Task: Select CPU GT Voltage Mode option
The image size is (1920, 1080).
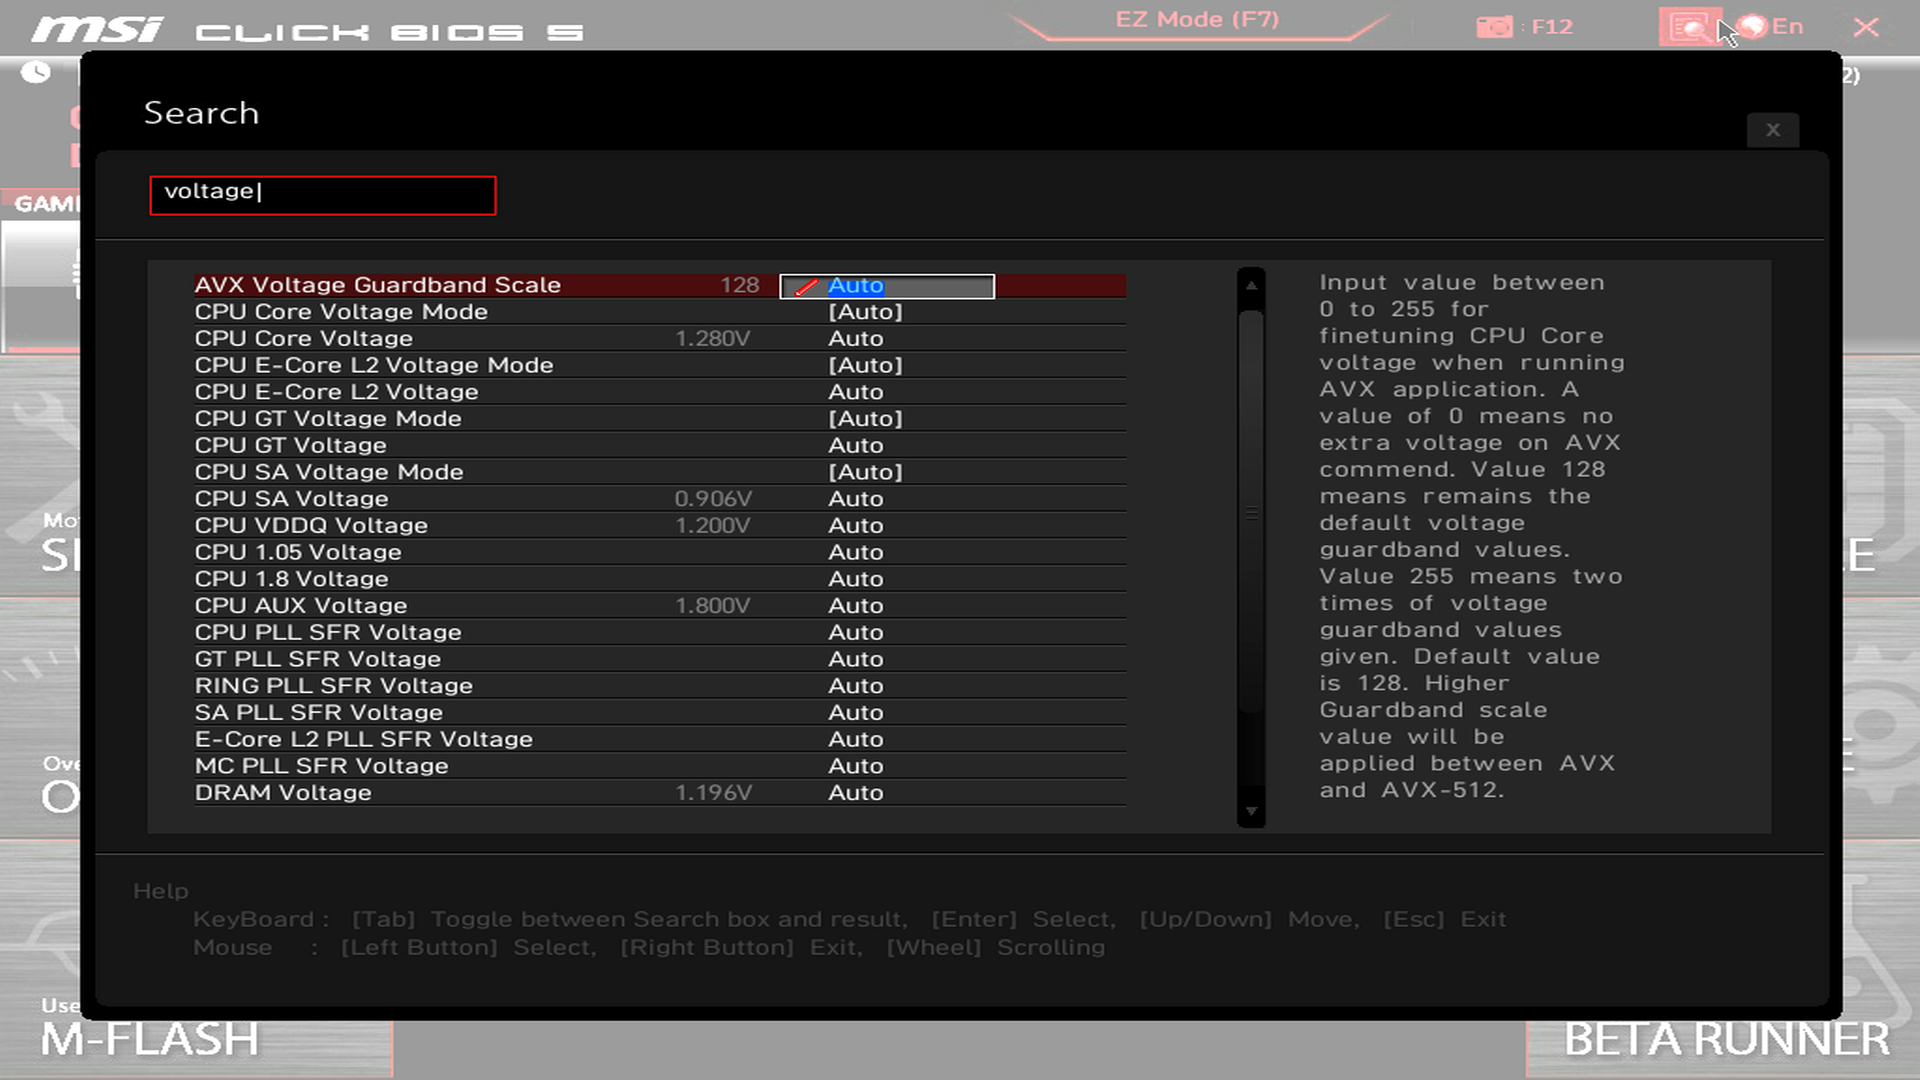Action: (x=328, y=418)
